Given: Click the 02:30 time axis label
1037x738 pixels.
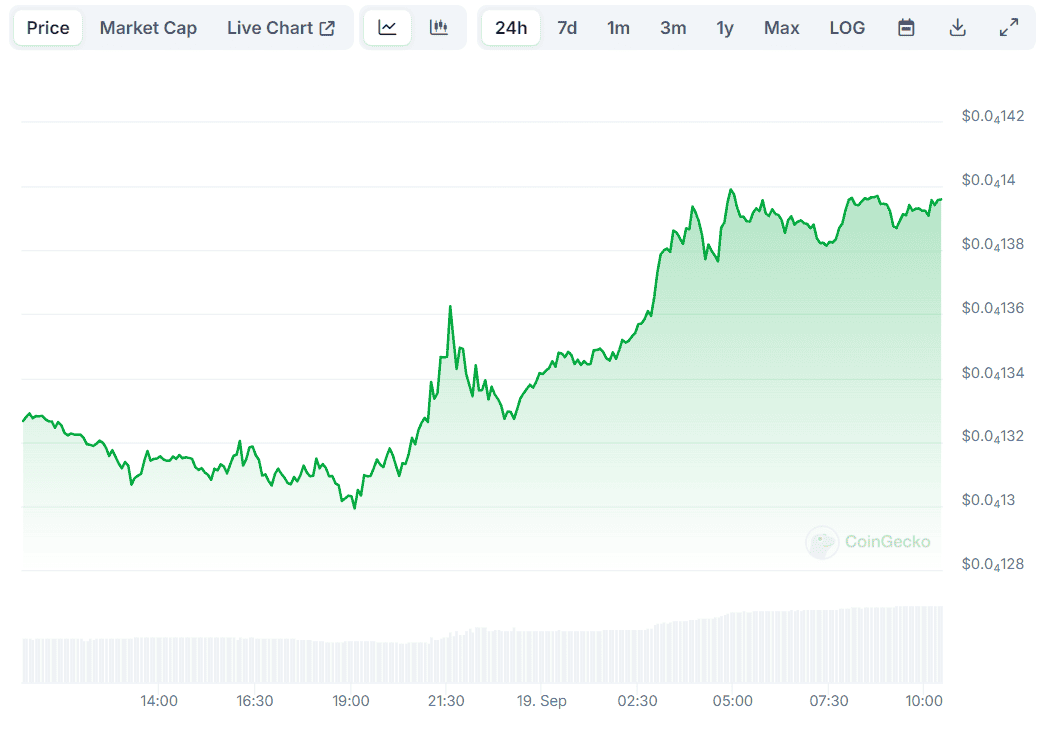Looking at the screenshot, I should coord(638,701).
